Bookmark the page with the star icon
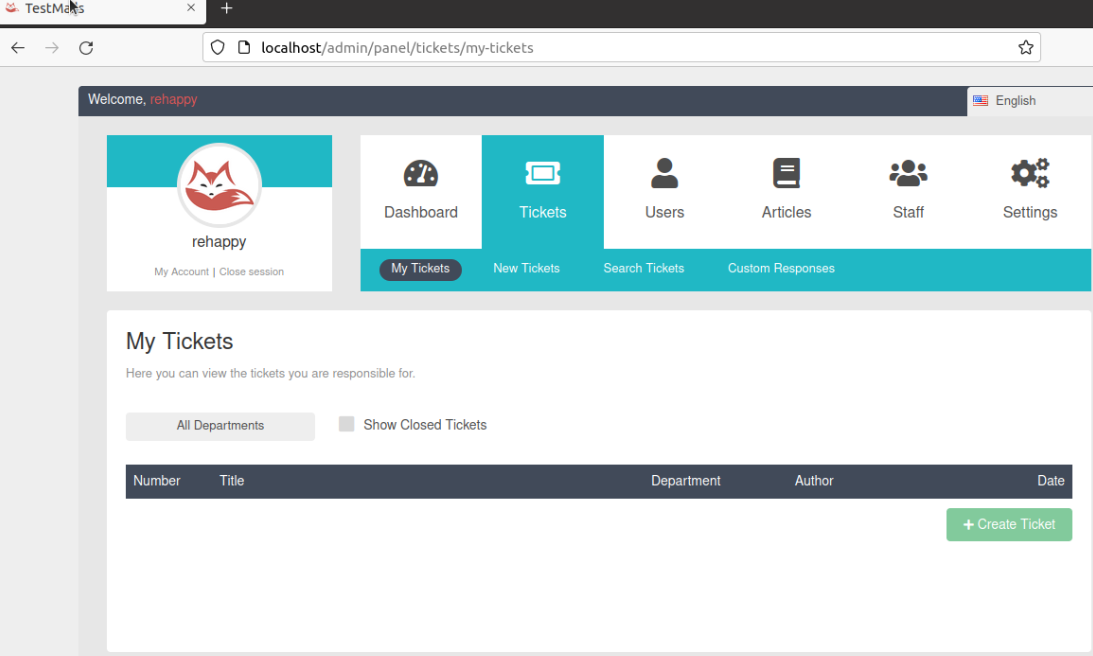Image resolution: width=1093 pixels, height=656 pixels. pyautogui.click(x=1026, y=47)
